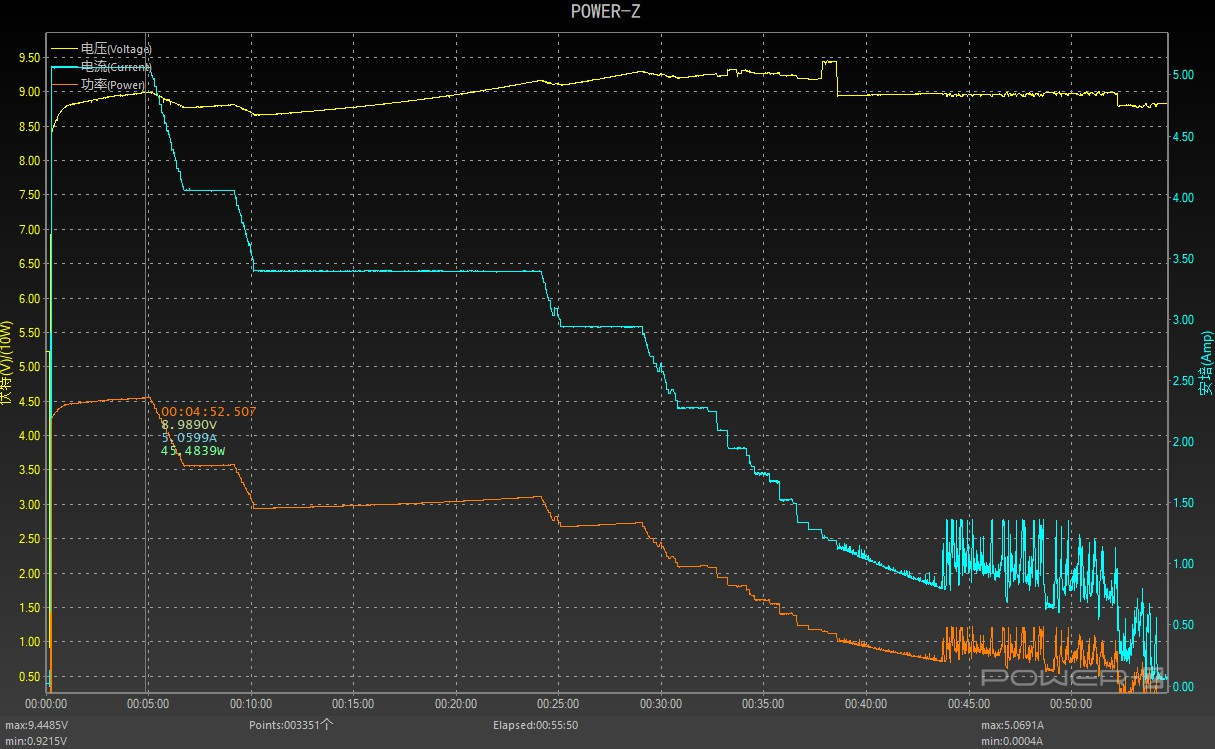The width and height of the screenshot is (1215, 749).
Task: Click the right Amp axis label
Action: coord(1206,364)
